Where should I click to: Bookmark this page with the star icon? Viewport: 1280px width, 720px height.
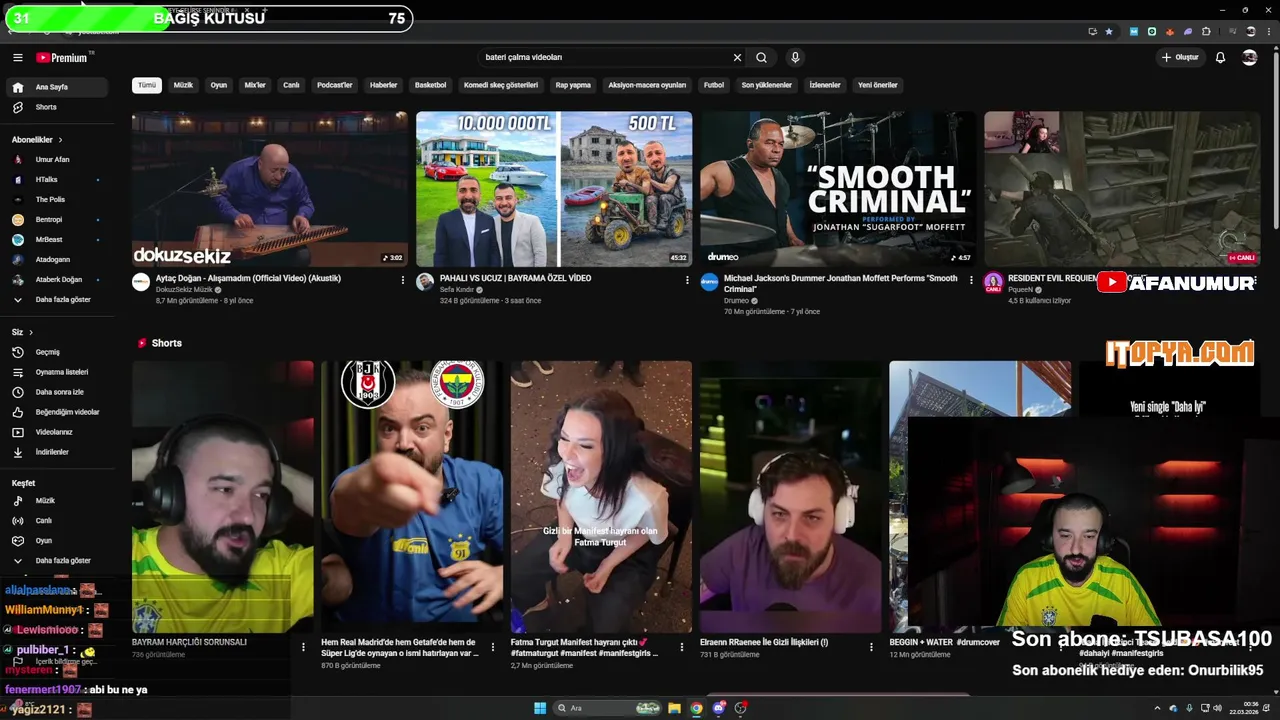[x=1109, y=32]
